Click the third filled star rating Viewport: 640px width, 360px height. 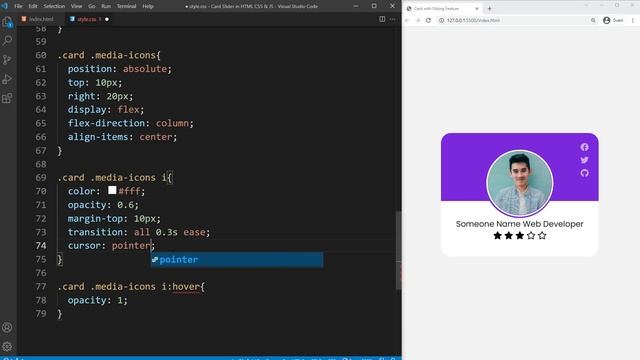pos(520,236)
